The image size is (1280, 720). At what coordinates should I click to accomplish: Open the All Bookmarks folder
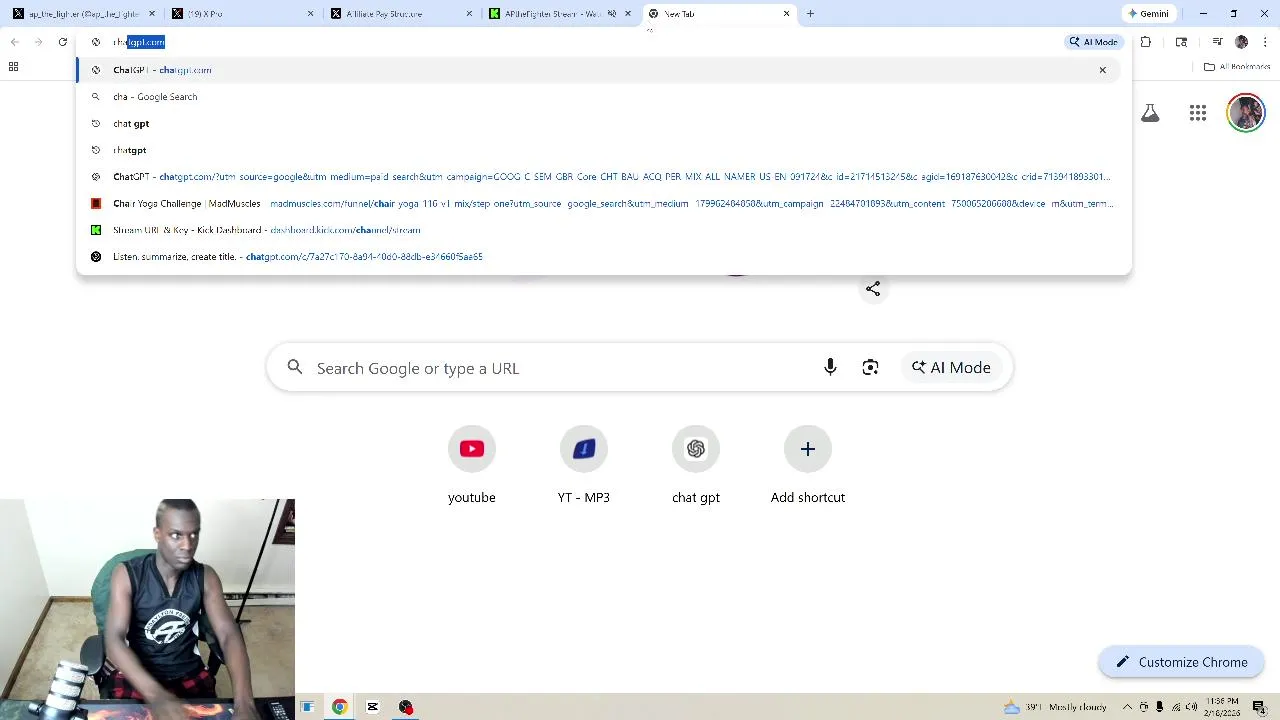click(1237, 67)
